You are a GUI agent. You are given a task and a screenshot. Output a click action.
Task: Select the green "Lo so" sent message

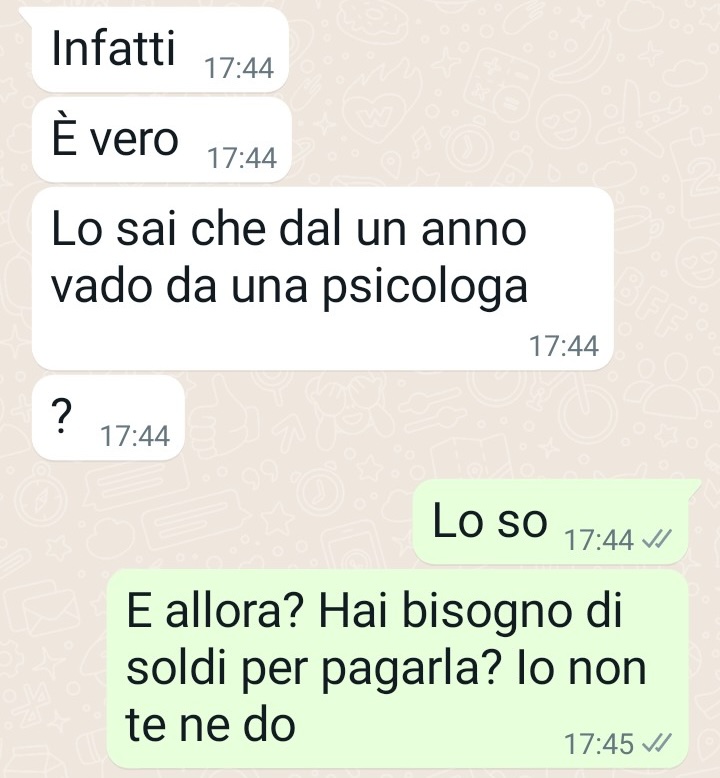(551, 521)
